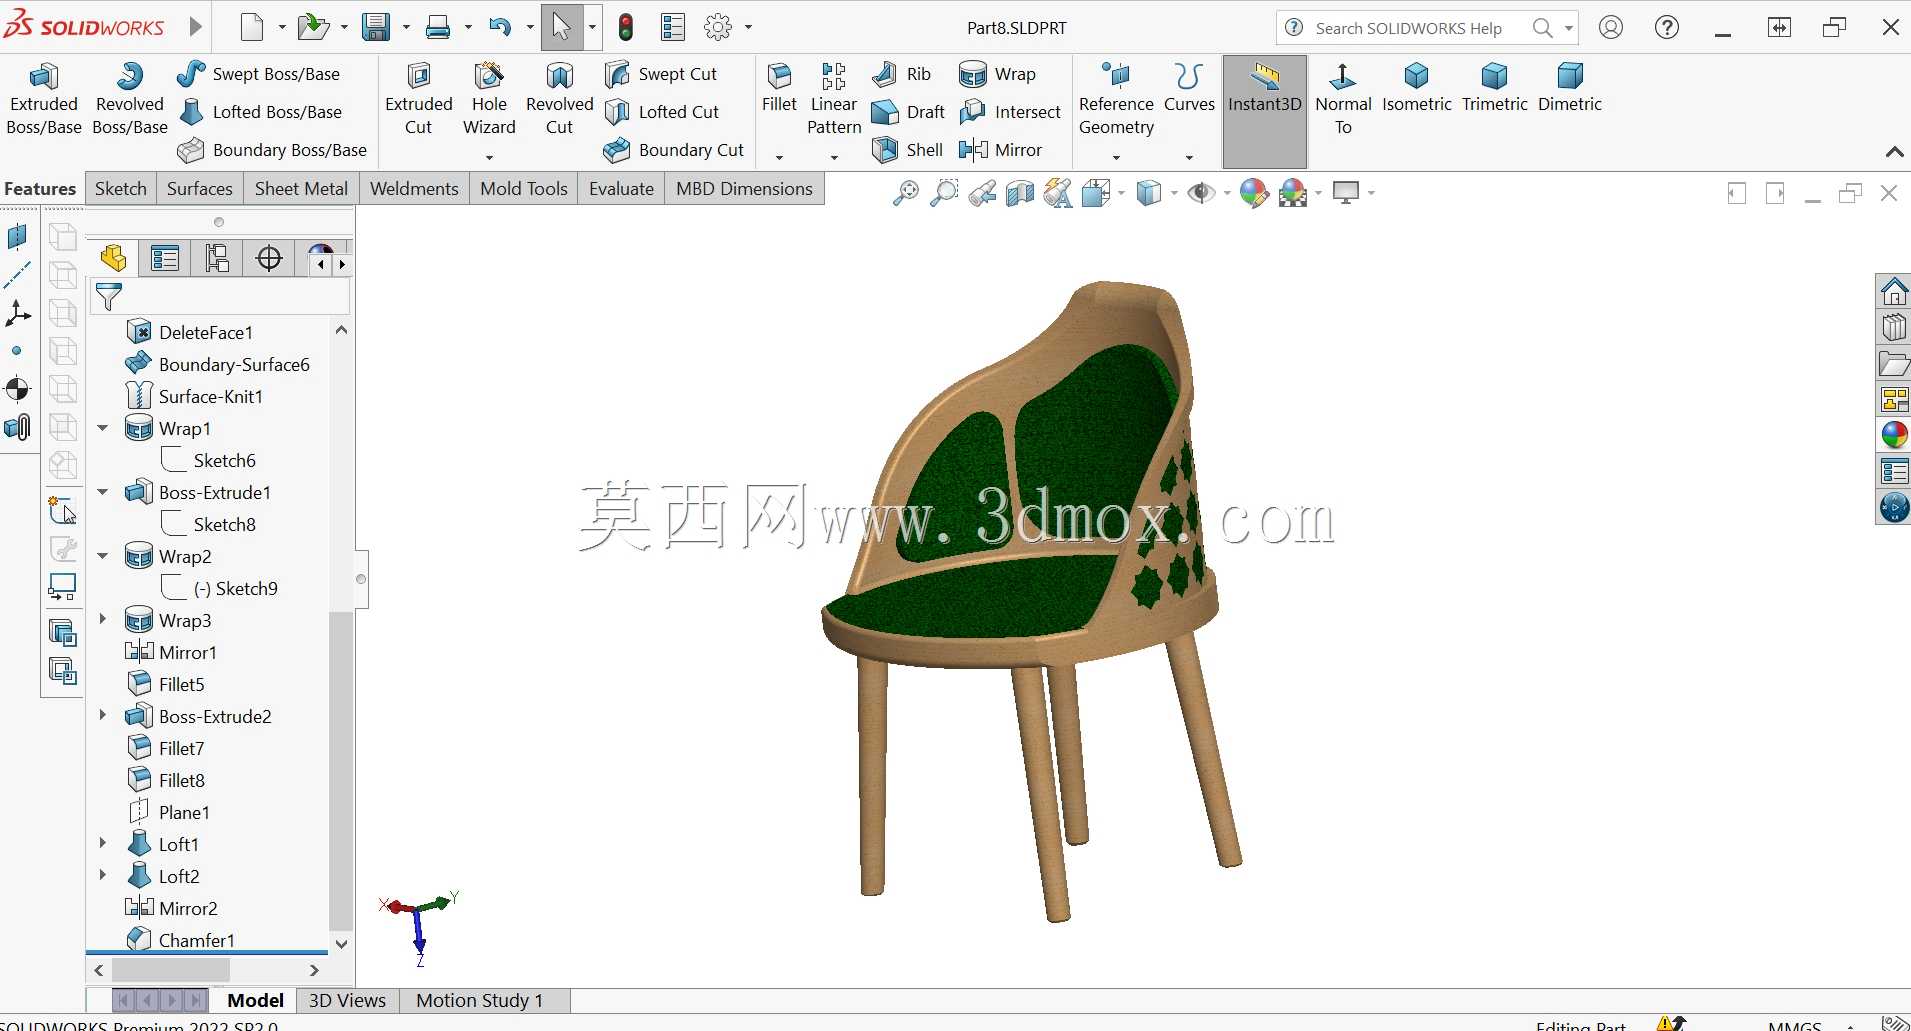Image resolution: width=1911 pixels, height=1031 pixels.
Task: Select the Intersect tool
Action: click(1010, 112)
